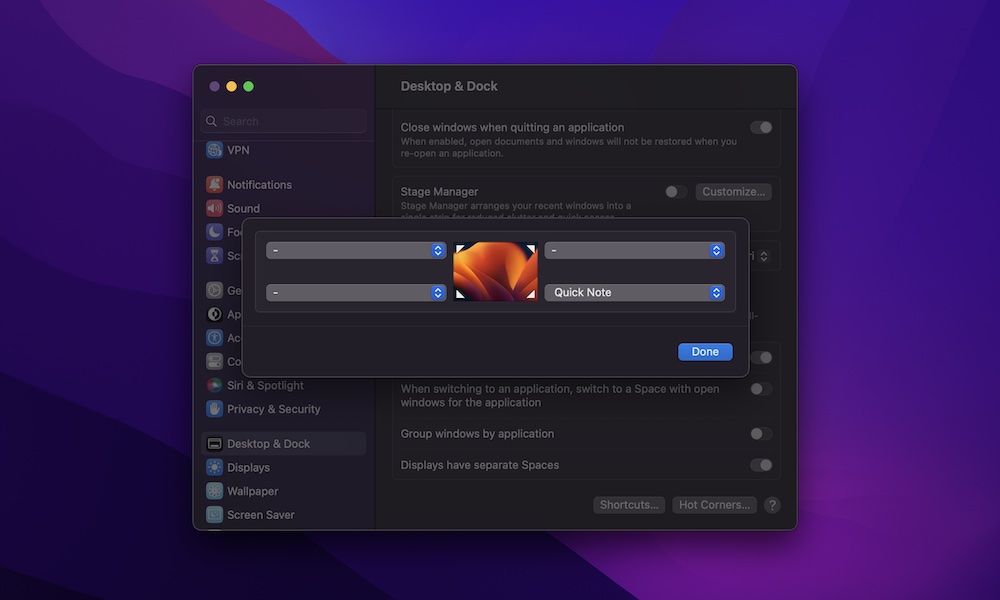The width and height of the screenshot is (1000, 600).
Task: Click the help question mark button
Action: 772,505
